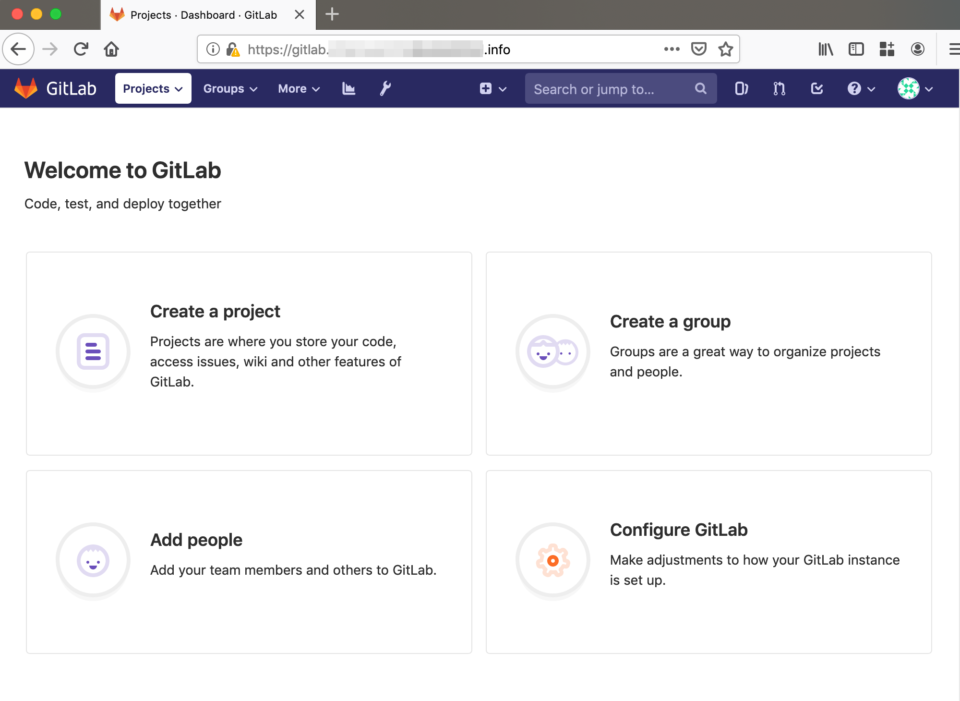Open the Create a project card icon

tap(93, 352)
